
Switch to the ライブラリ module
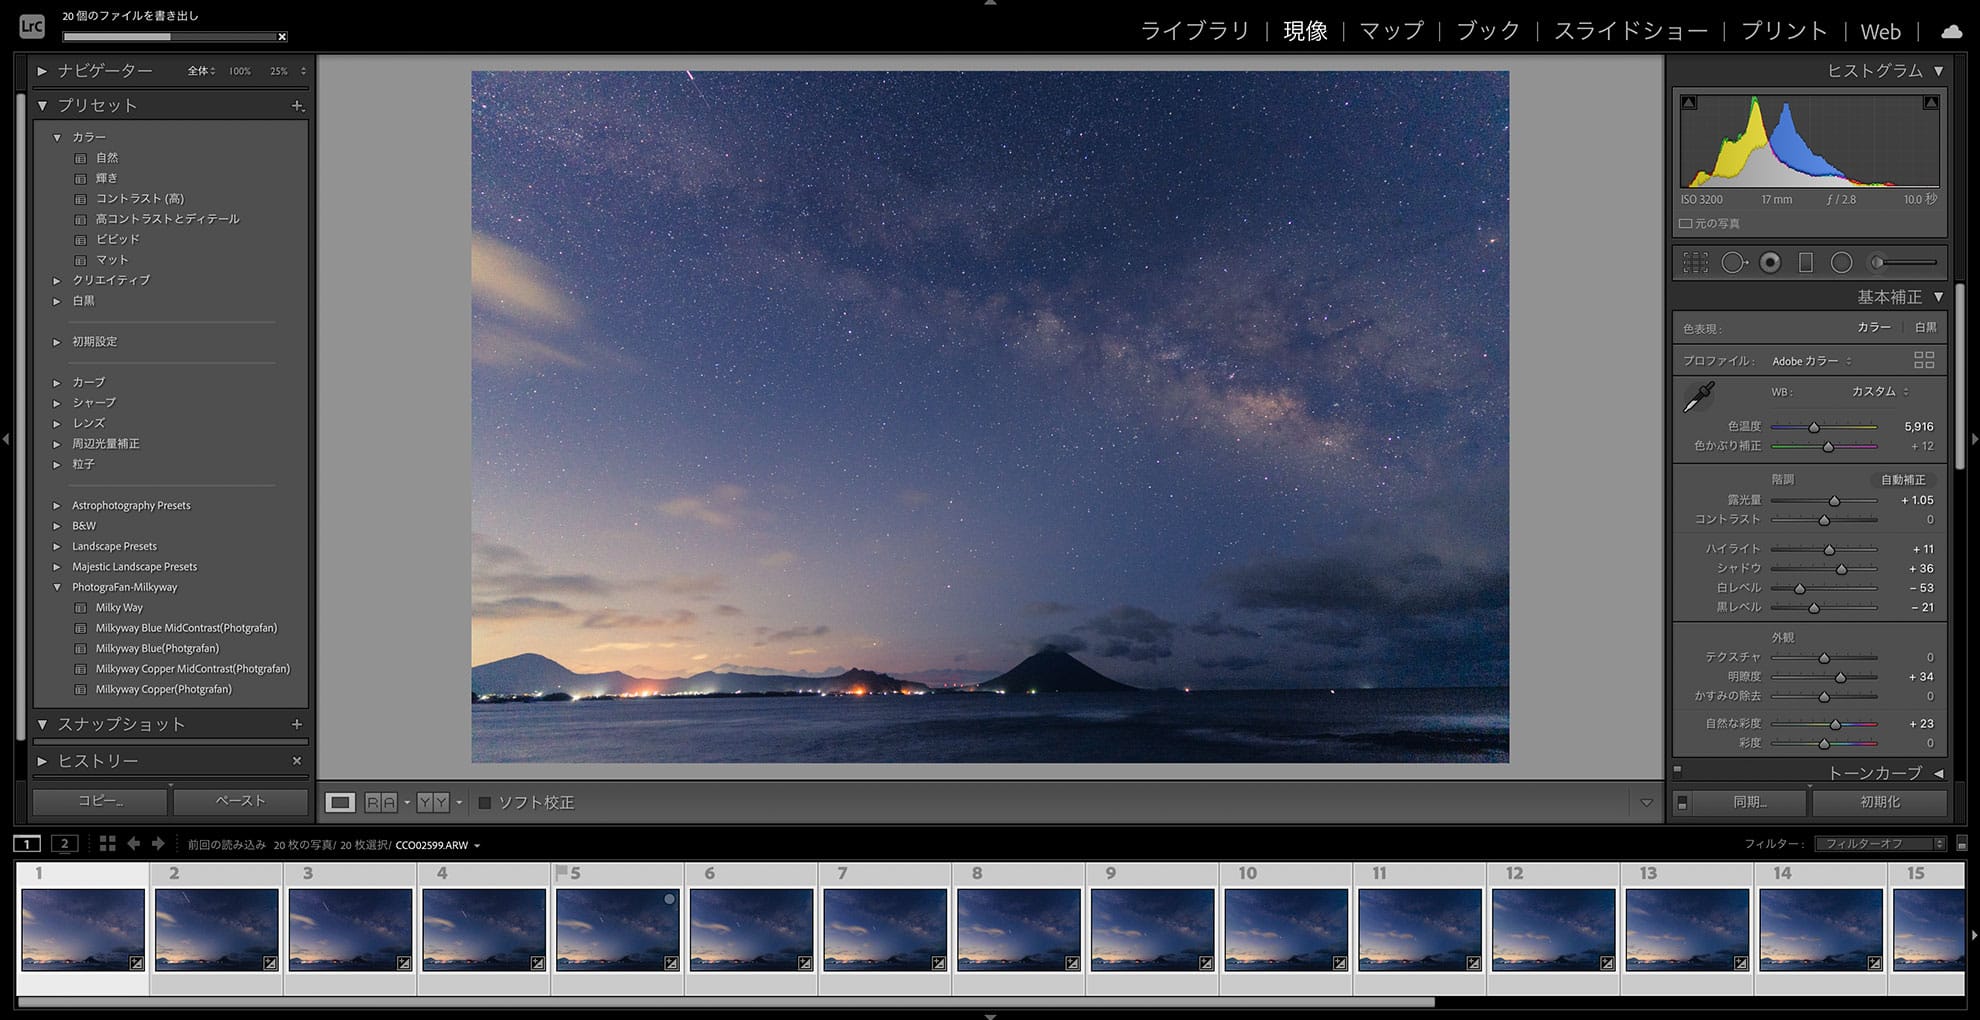1195,31
